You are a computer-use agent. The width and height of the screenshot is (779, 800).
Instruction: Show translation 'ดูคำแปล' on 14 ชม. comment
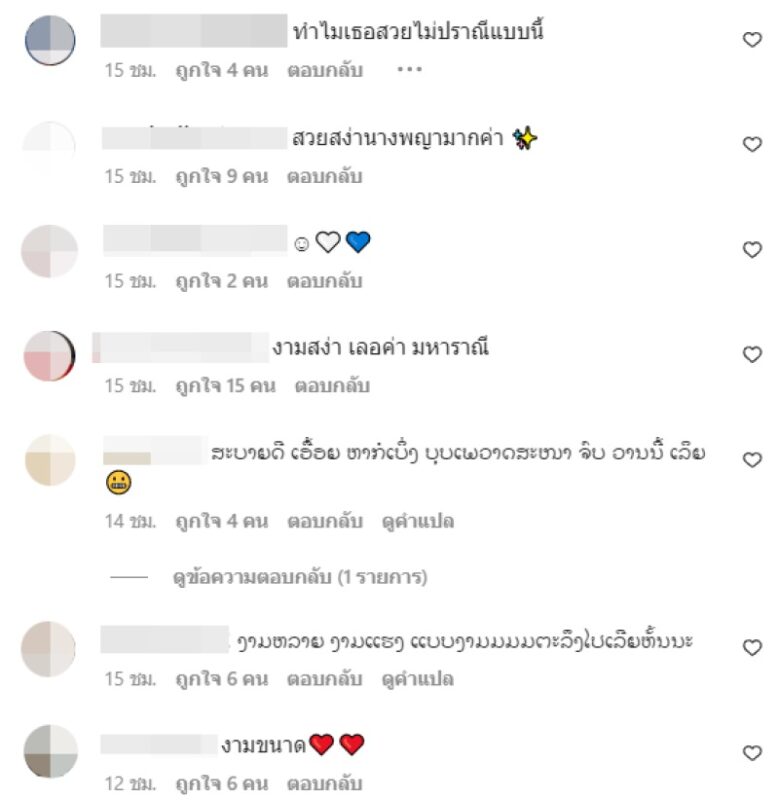coord(418,521)
